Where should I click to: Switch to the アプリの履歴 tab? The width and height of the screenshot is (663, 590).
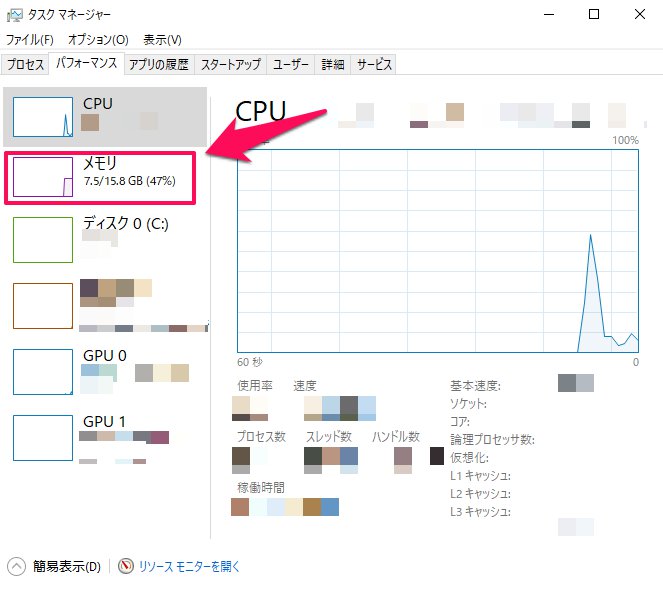[159, 64]
